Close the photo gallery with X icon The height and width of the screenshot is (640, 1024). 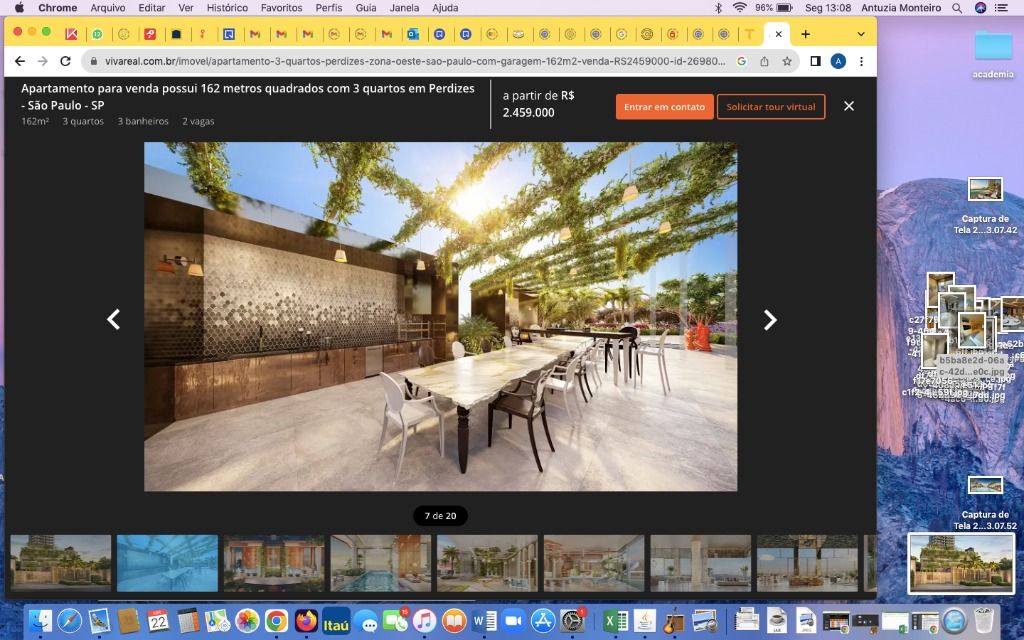[849, 106]
